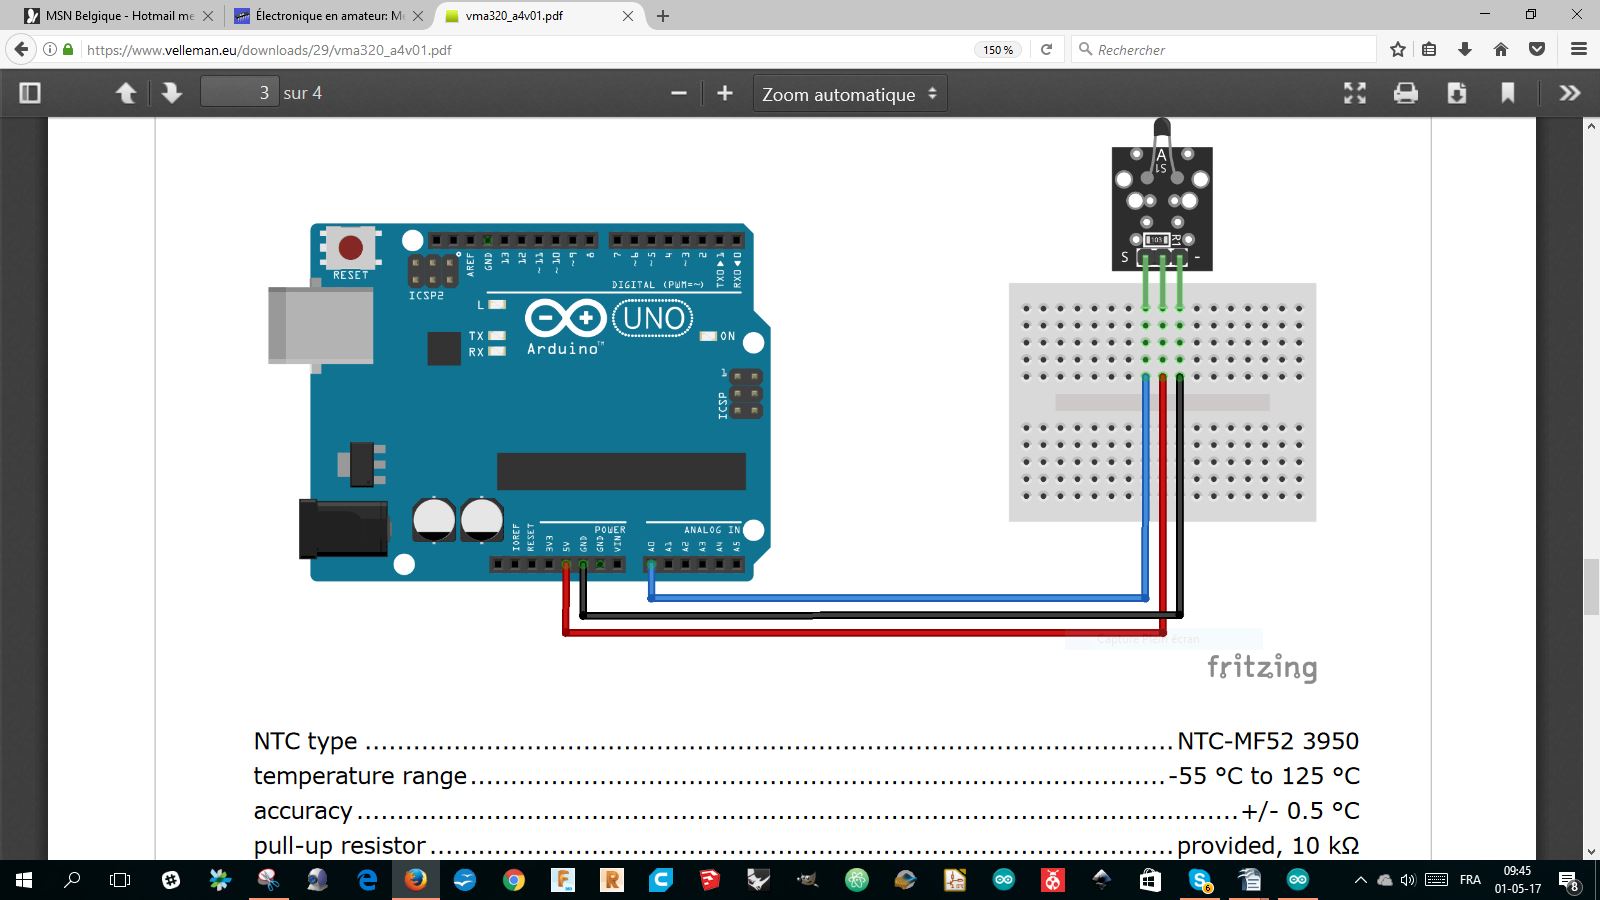Print the PDF document

click(x=1406, y=93)
